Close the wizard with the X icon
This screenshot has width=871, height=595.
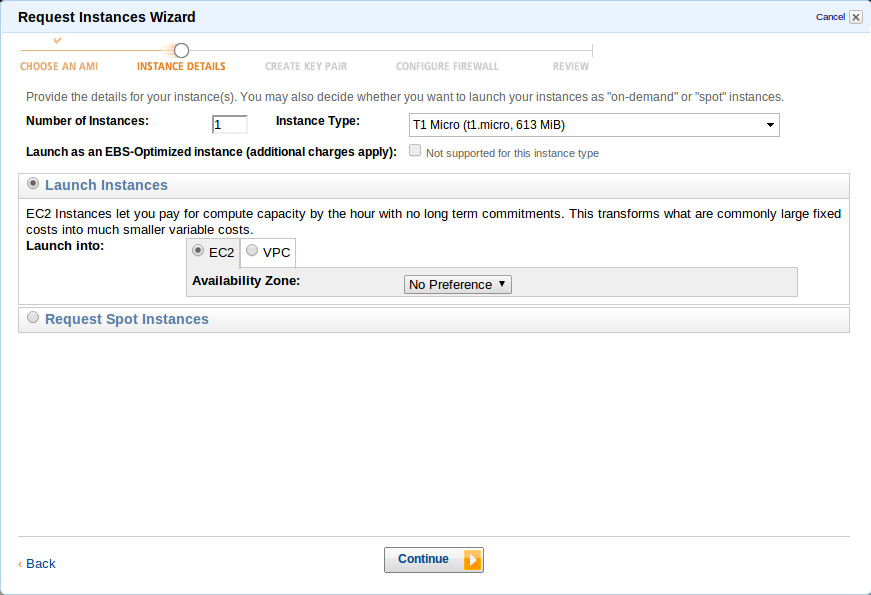click(x=855, y=17)
